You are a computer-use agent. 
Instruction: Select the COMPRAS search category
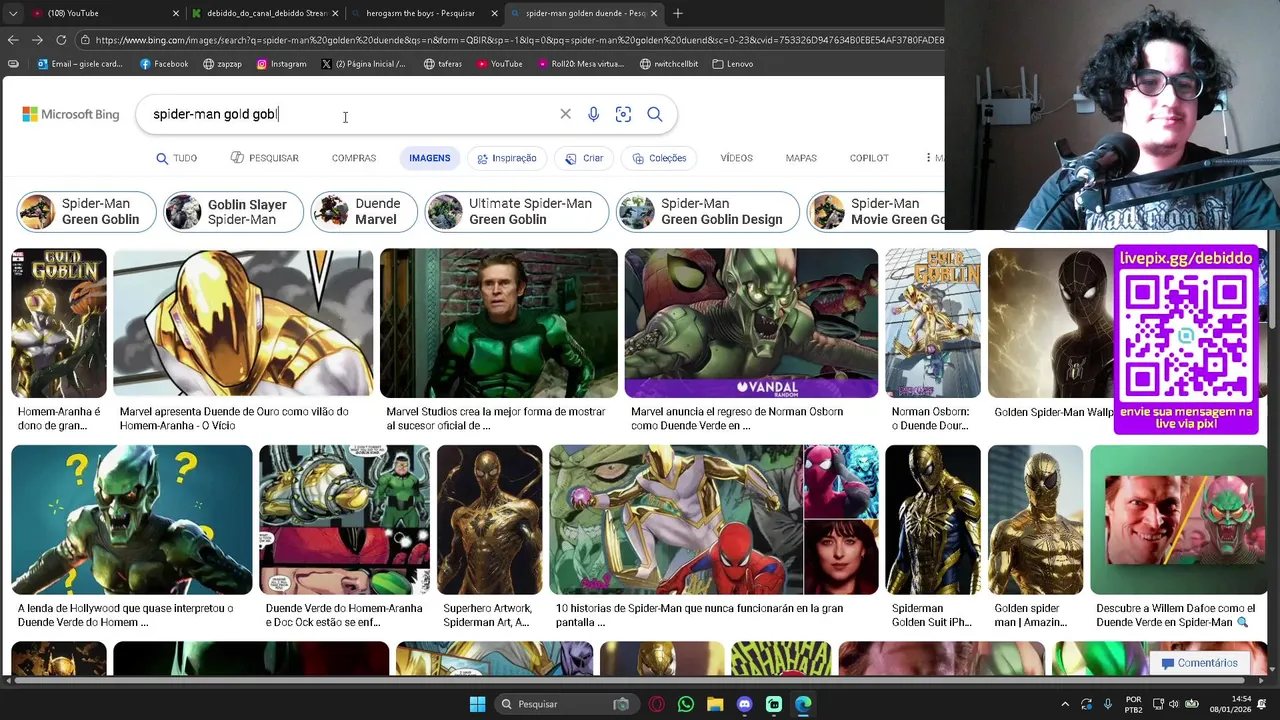tap(354, 158)
